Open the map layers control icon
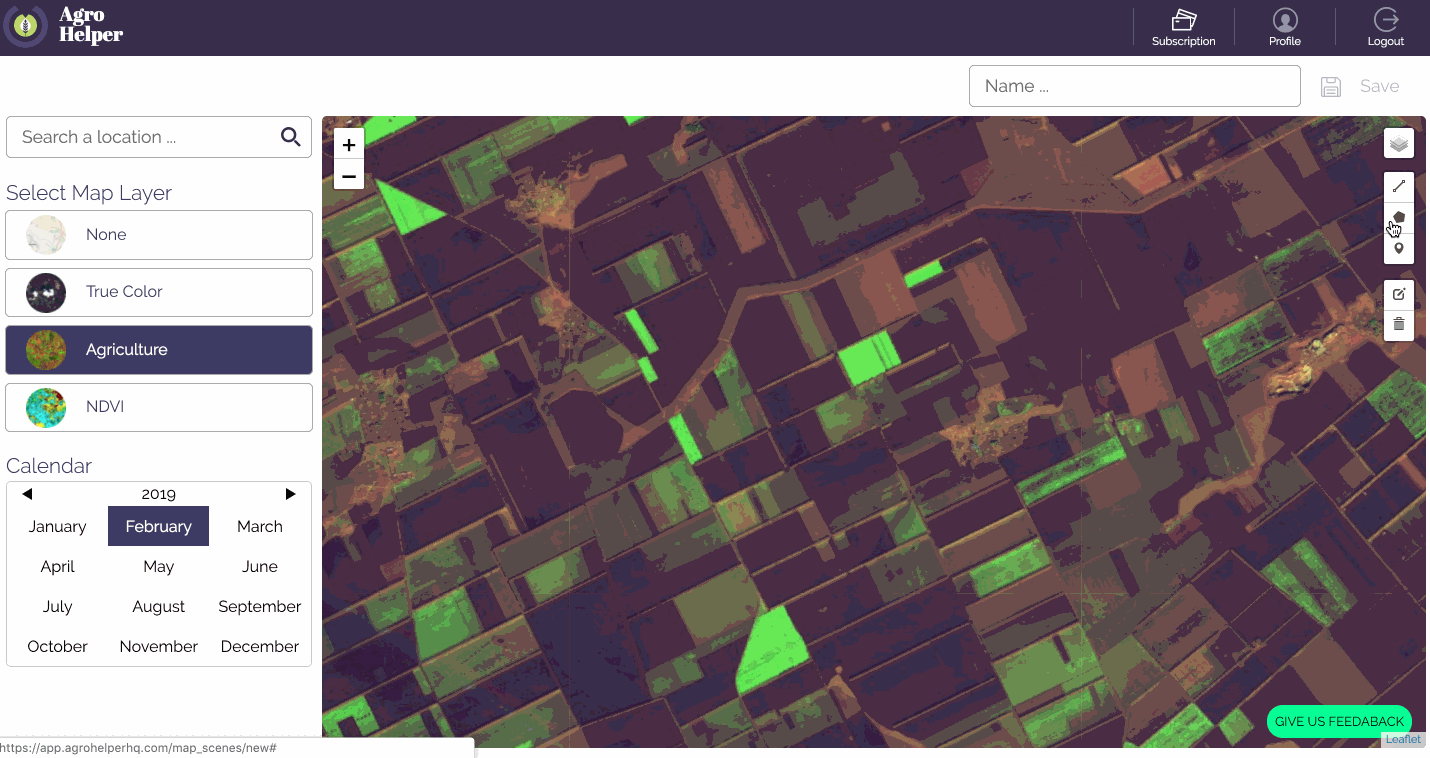This screenshot has height=758, width=1430. point(1399,144)
